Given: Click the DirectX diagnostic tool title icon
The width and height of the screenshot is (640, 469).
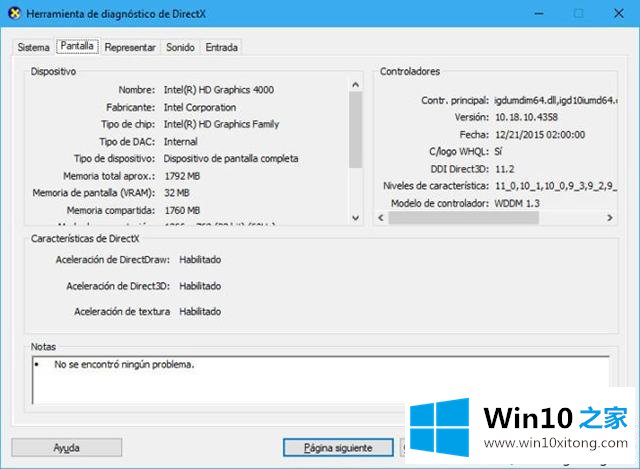Looking at the screenshot, I should click(x=14, y=13).
